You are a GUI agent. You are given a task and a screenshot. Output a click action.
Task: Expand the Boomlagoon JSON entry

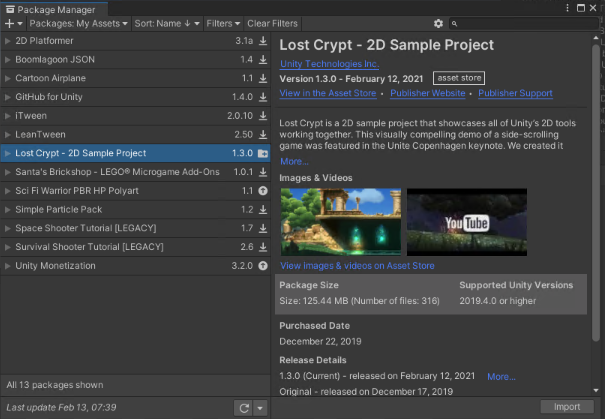[x=7, y=59]
